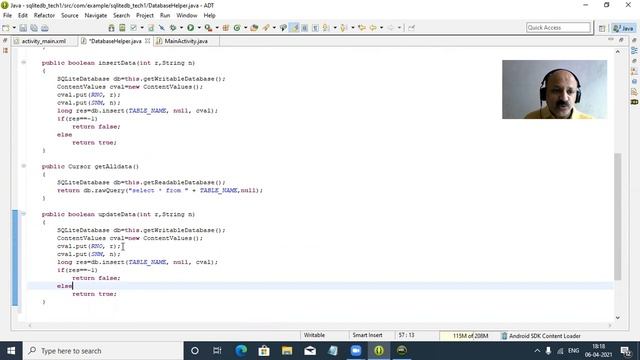Click the Print icon in toolbar
This screenshot has width=640, height=360.
(x=44, y=28)
